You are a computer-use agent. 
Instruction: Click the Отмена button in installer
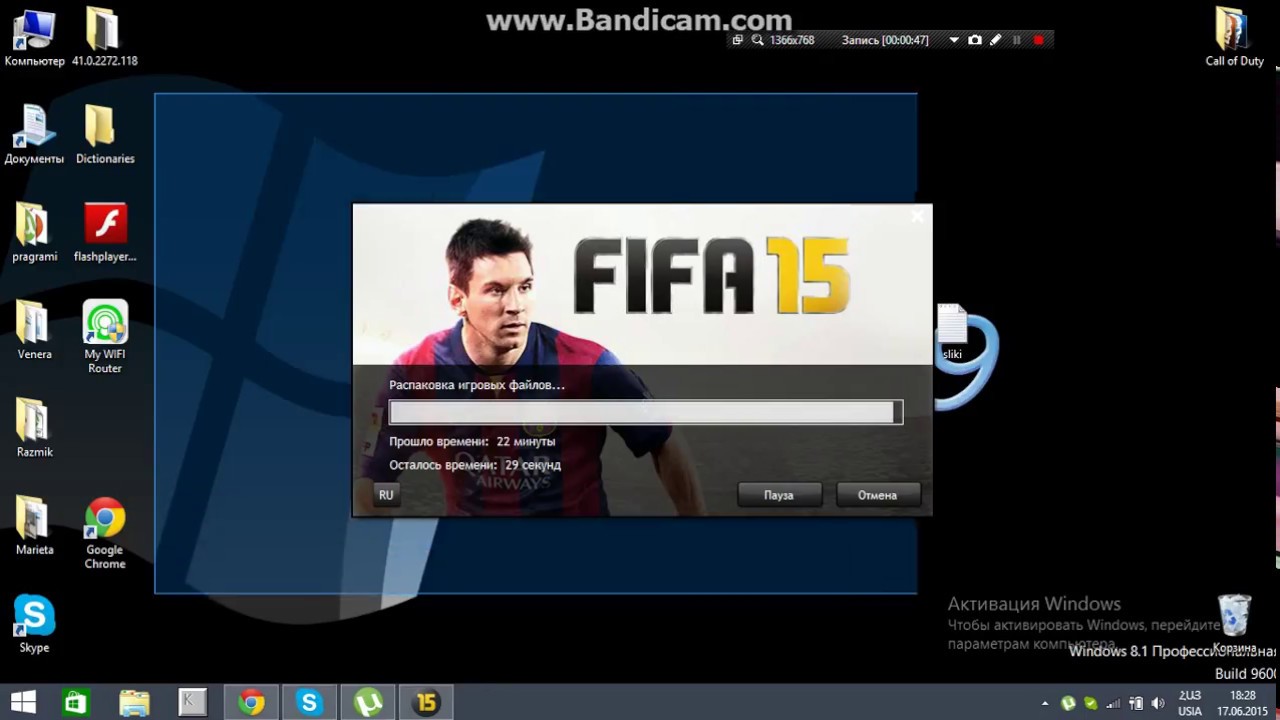tap(877, 495)
